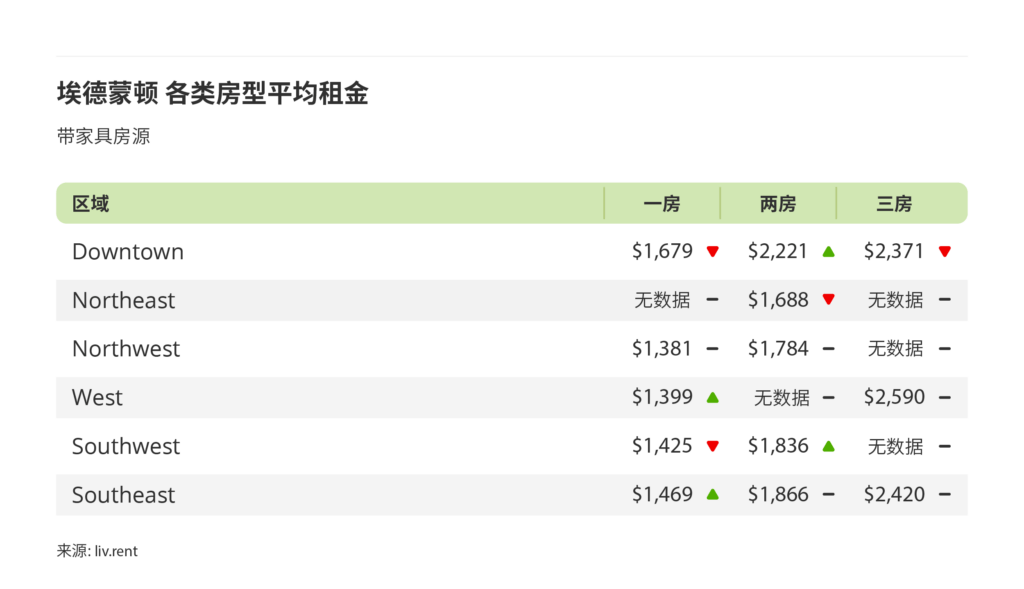Click green up arrow beside Southwest $1,836
The width and height of the screenshot is (1024, 589).
click(x=828, y=446)
